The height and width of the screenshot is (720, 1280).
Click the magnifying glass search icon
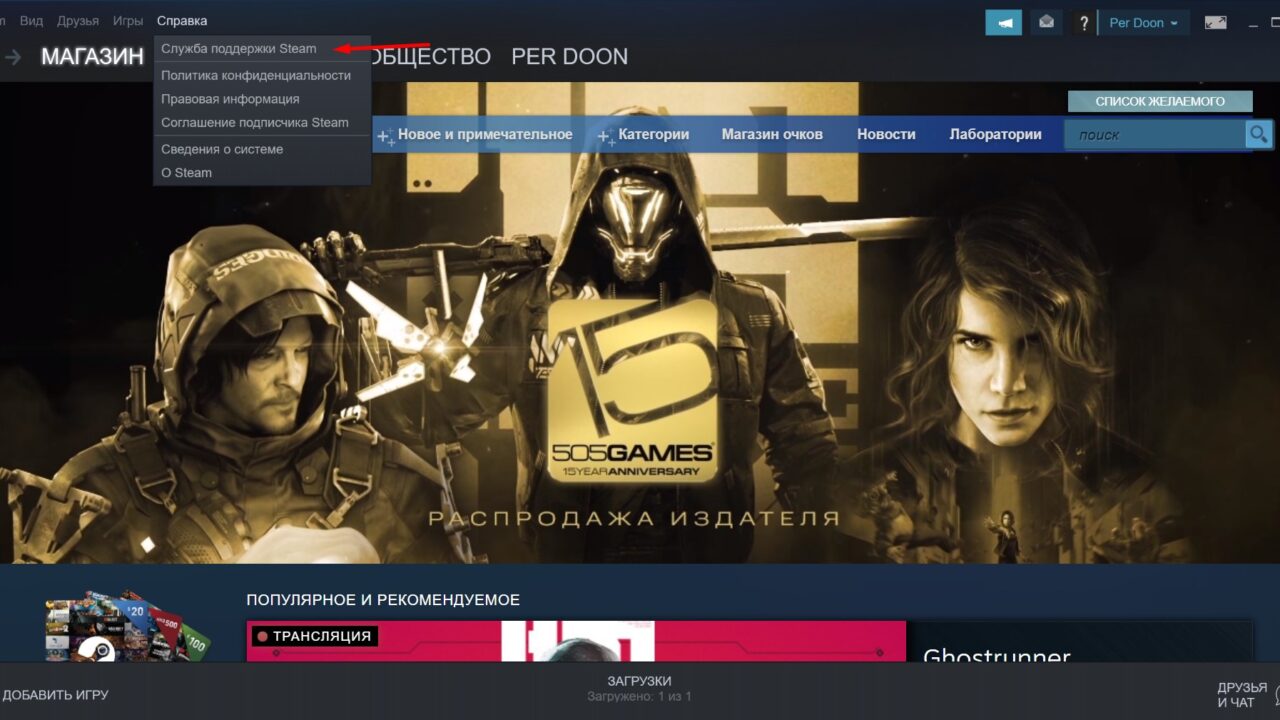[1257, 134]
